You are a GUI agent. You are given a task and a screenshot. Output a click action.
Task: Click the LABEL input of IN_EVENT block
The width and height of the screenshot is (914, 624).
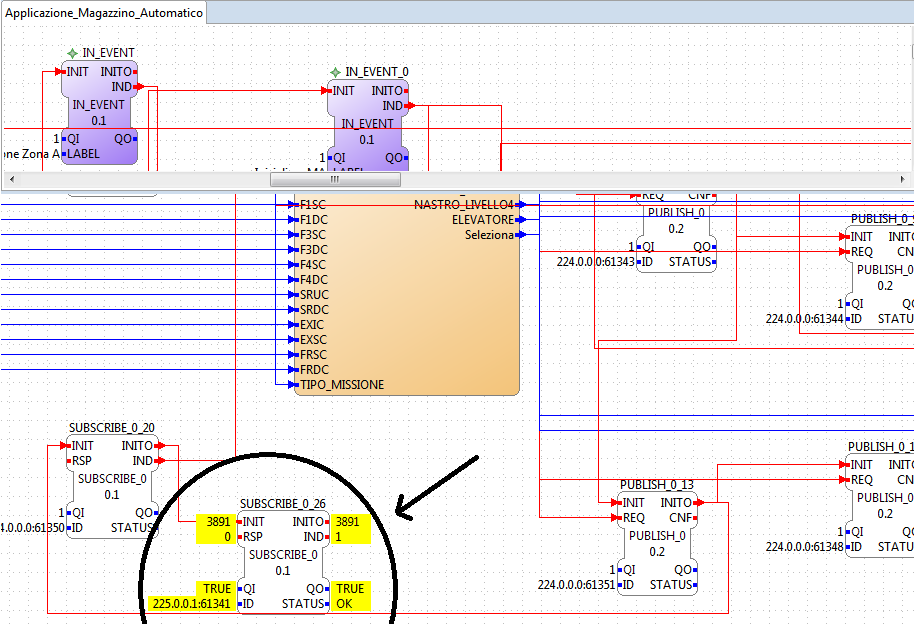[x=83, y=154]
